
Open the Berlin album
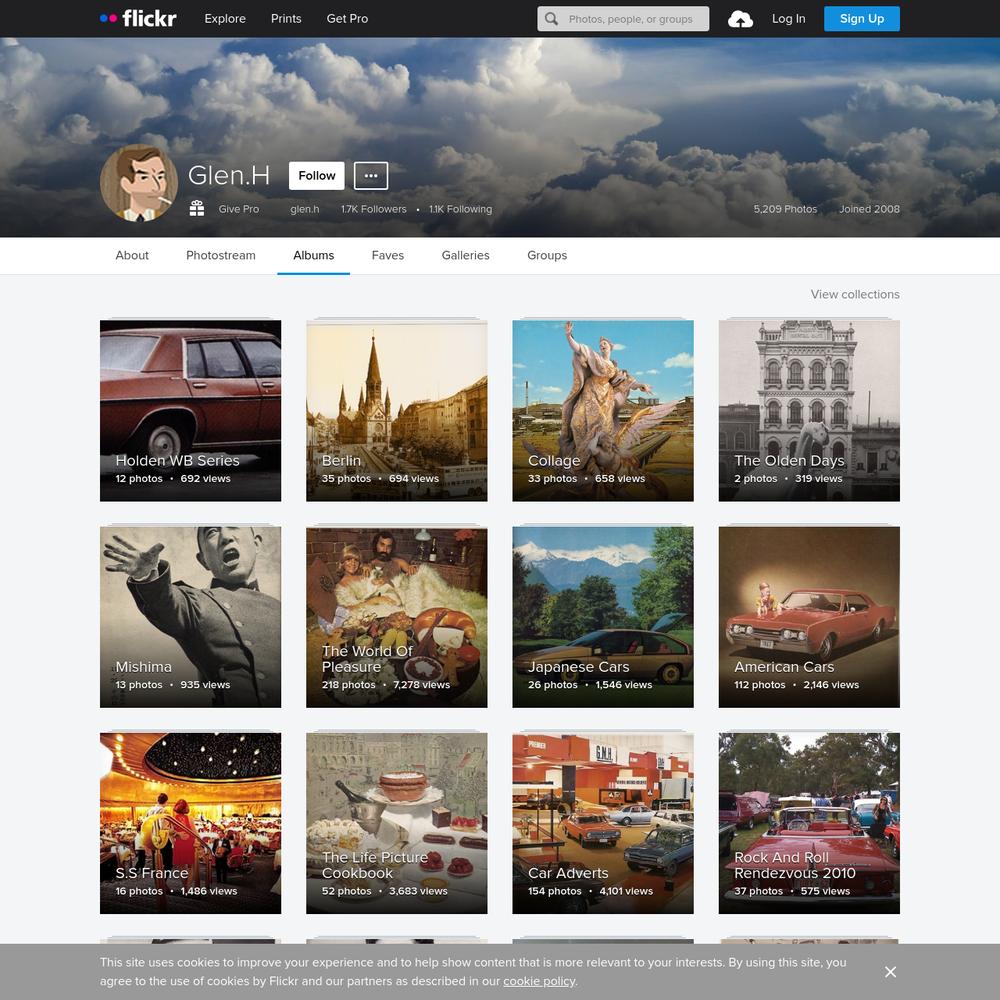coord(396,411)
